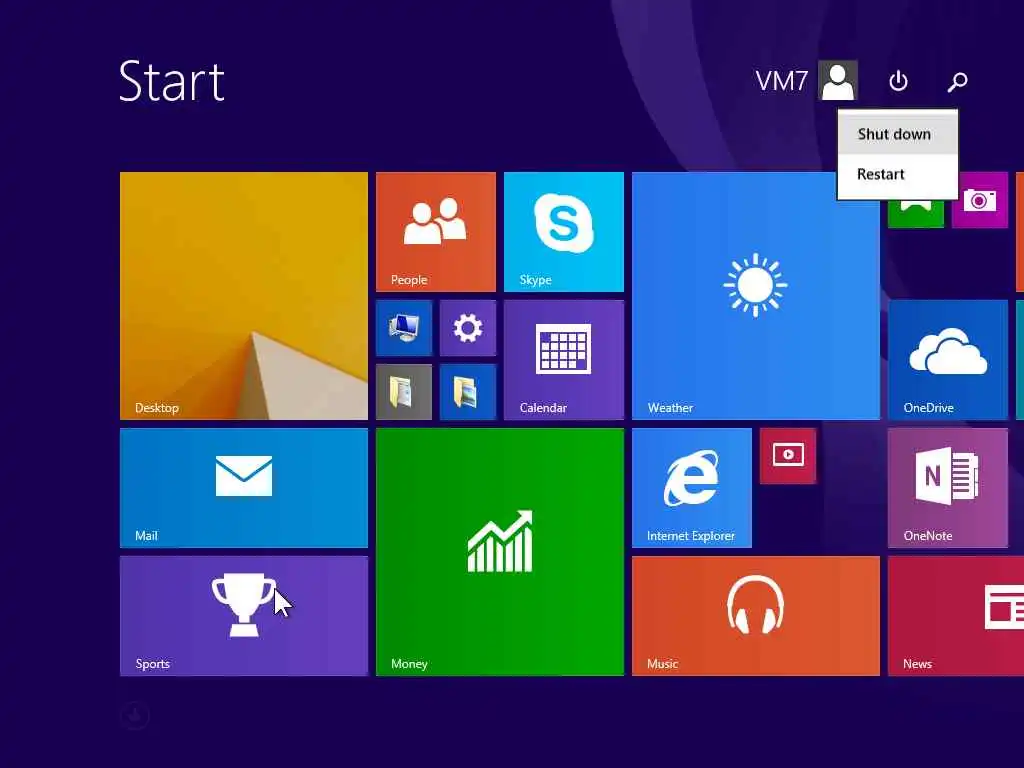This screenshot has width=1024, height=768.
Task: Open the This PC small tile
Action: click(x=404, y=328)
